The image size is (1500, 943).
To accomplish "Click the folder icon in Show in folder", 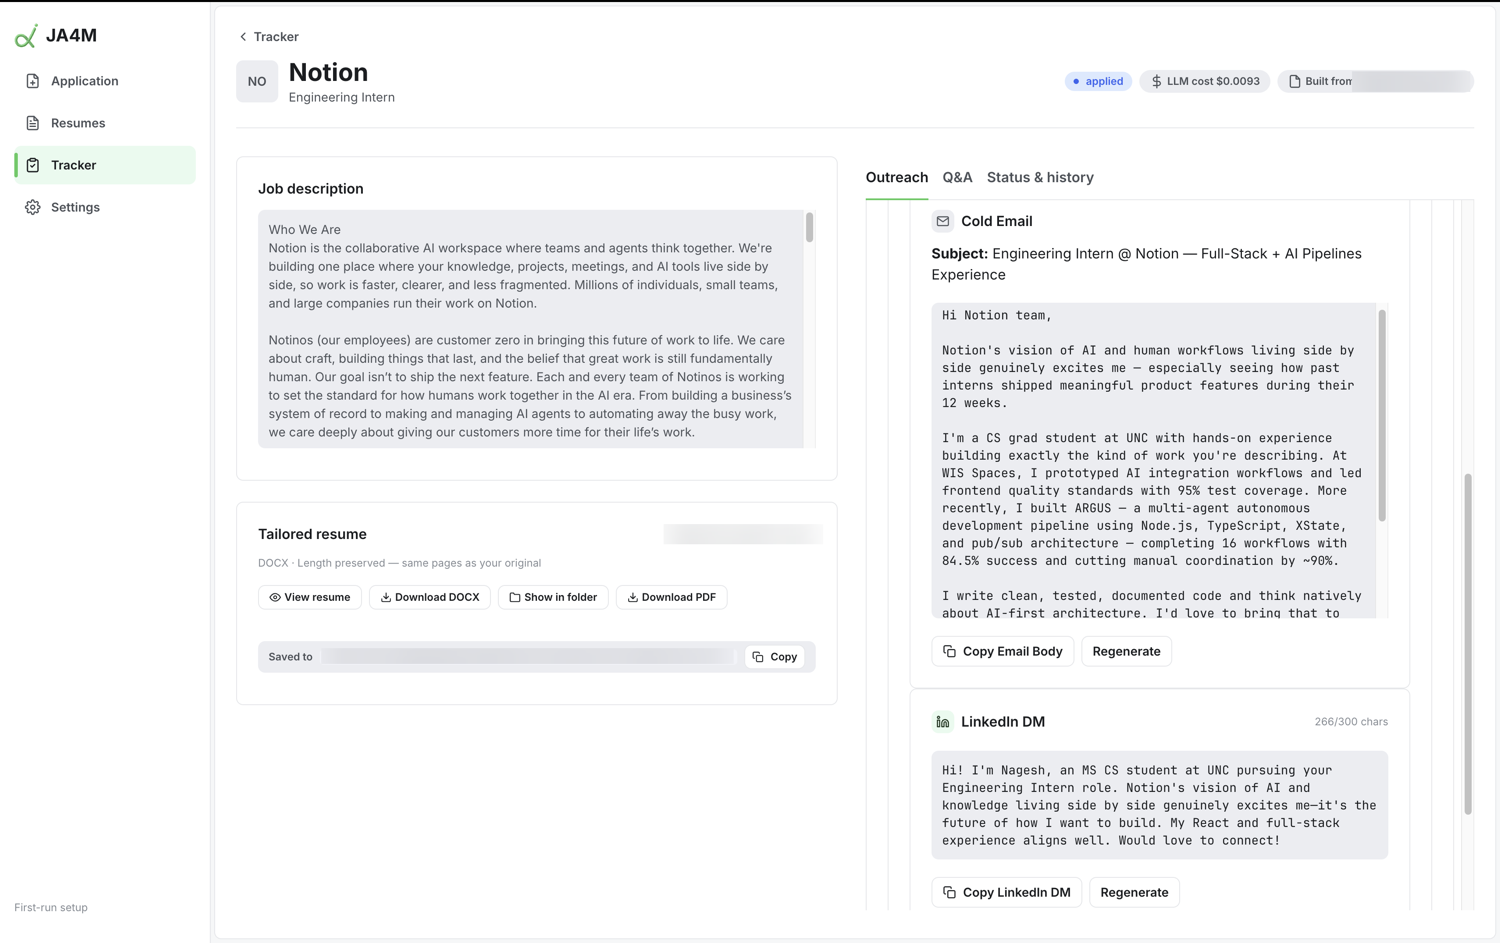I will (515, 597).
